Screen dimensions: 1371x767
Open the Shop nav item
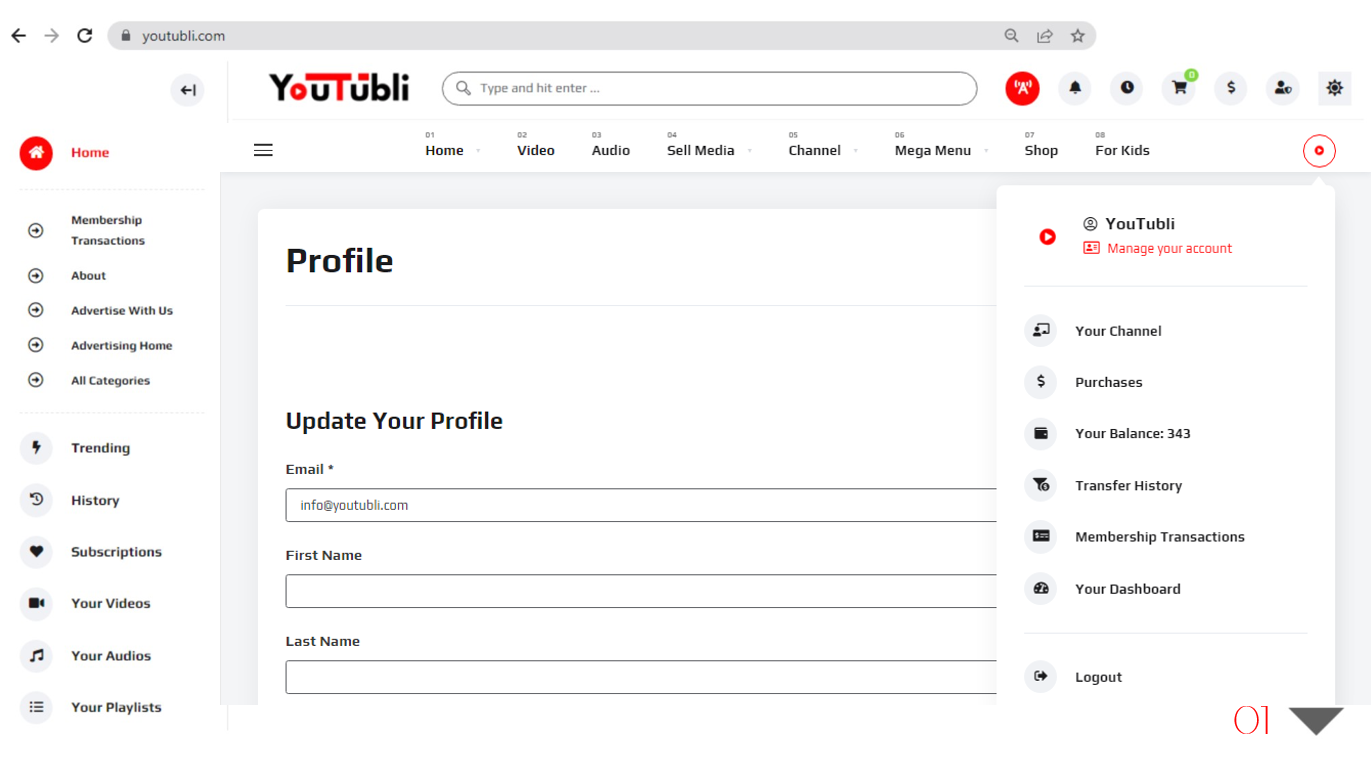1041,150
